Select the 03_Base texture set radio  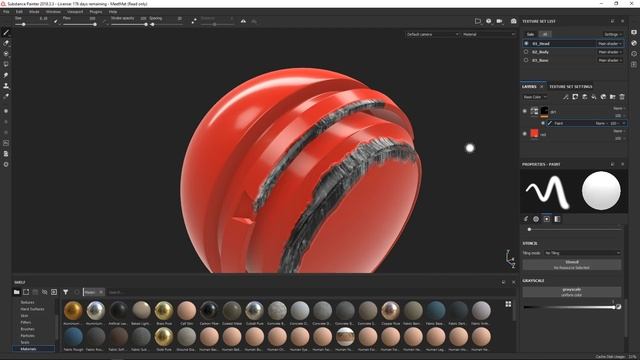pos(526,60)
